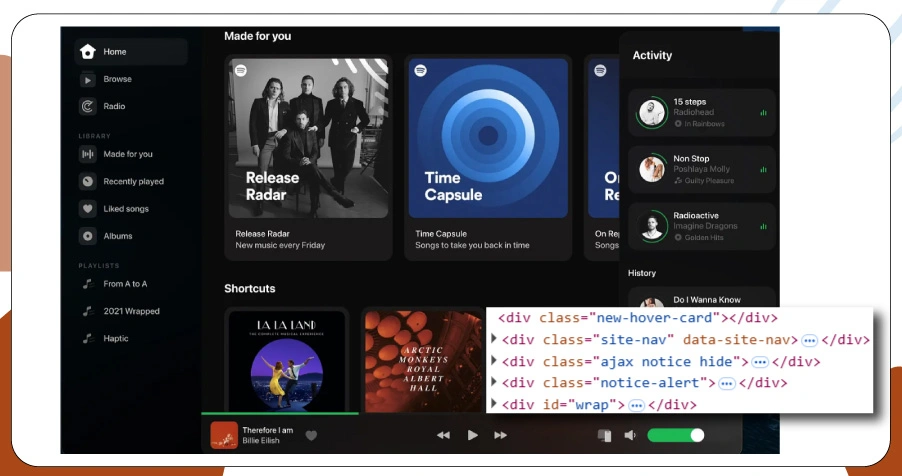Click the Radio icon in the sidebar
902x476 pixels.
coord(88,106)
